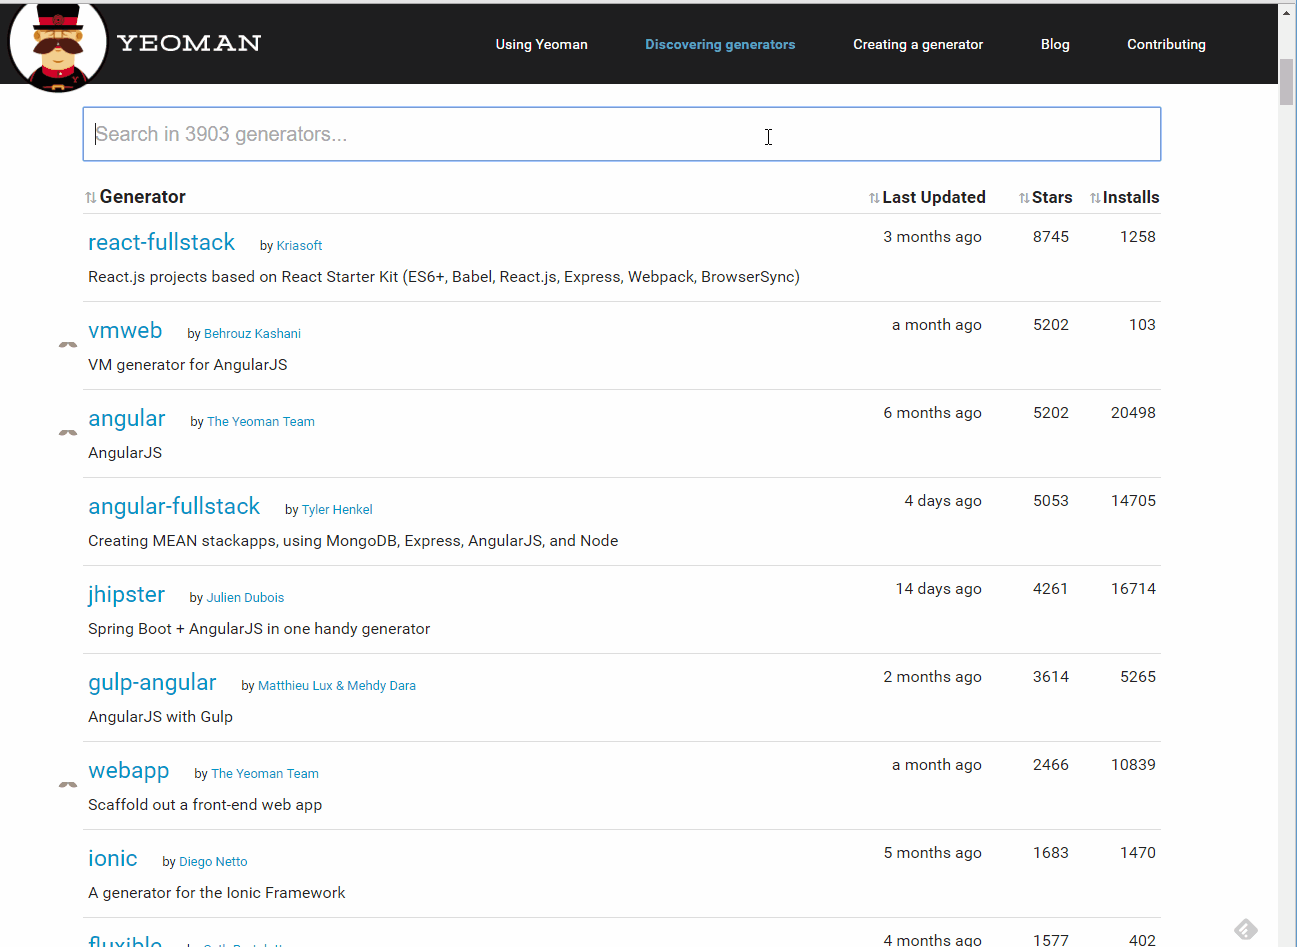Open the jhipster generator link

[x=126, y=595]
